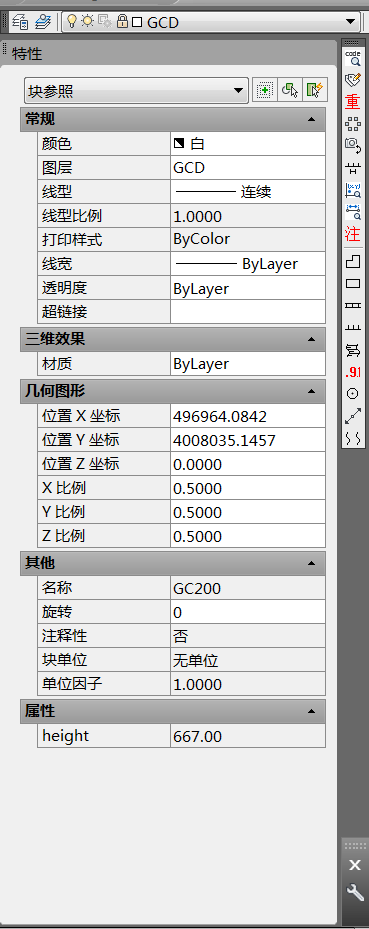Screen dimensions: 369x929
Task: Toggle the layer lock padlock icon
Action: pyautogui.click(x=122, y=22)
